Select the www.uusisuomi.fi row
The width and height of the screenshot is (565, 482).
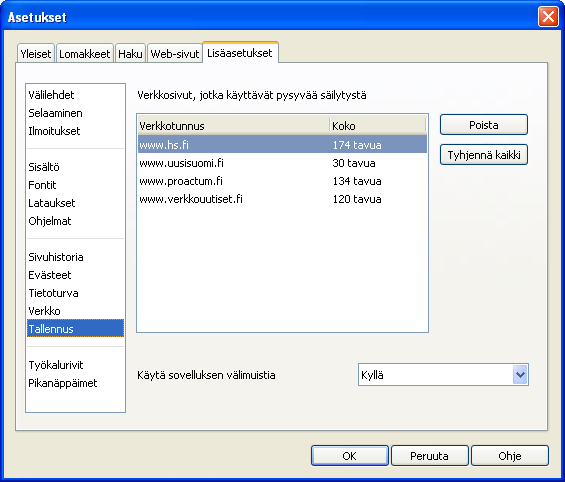pyautogui.click(x=282, y=163)
